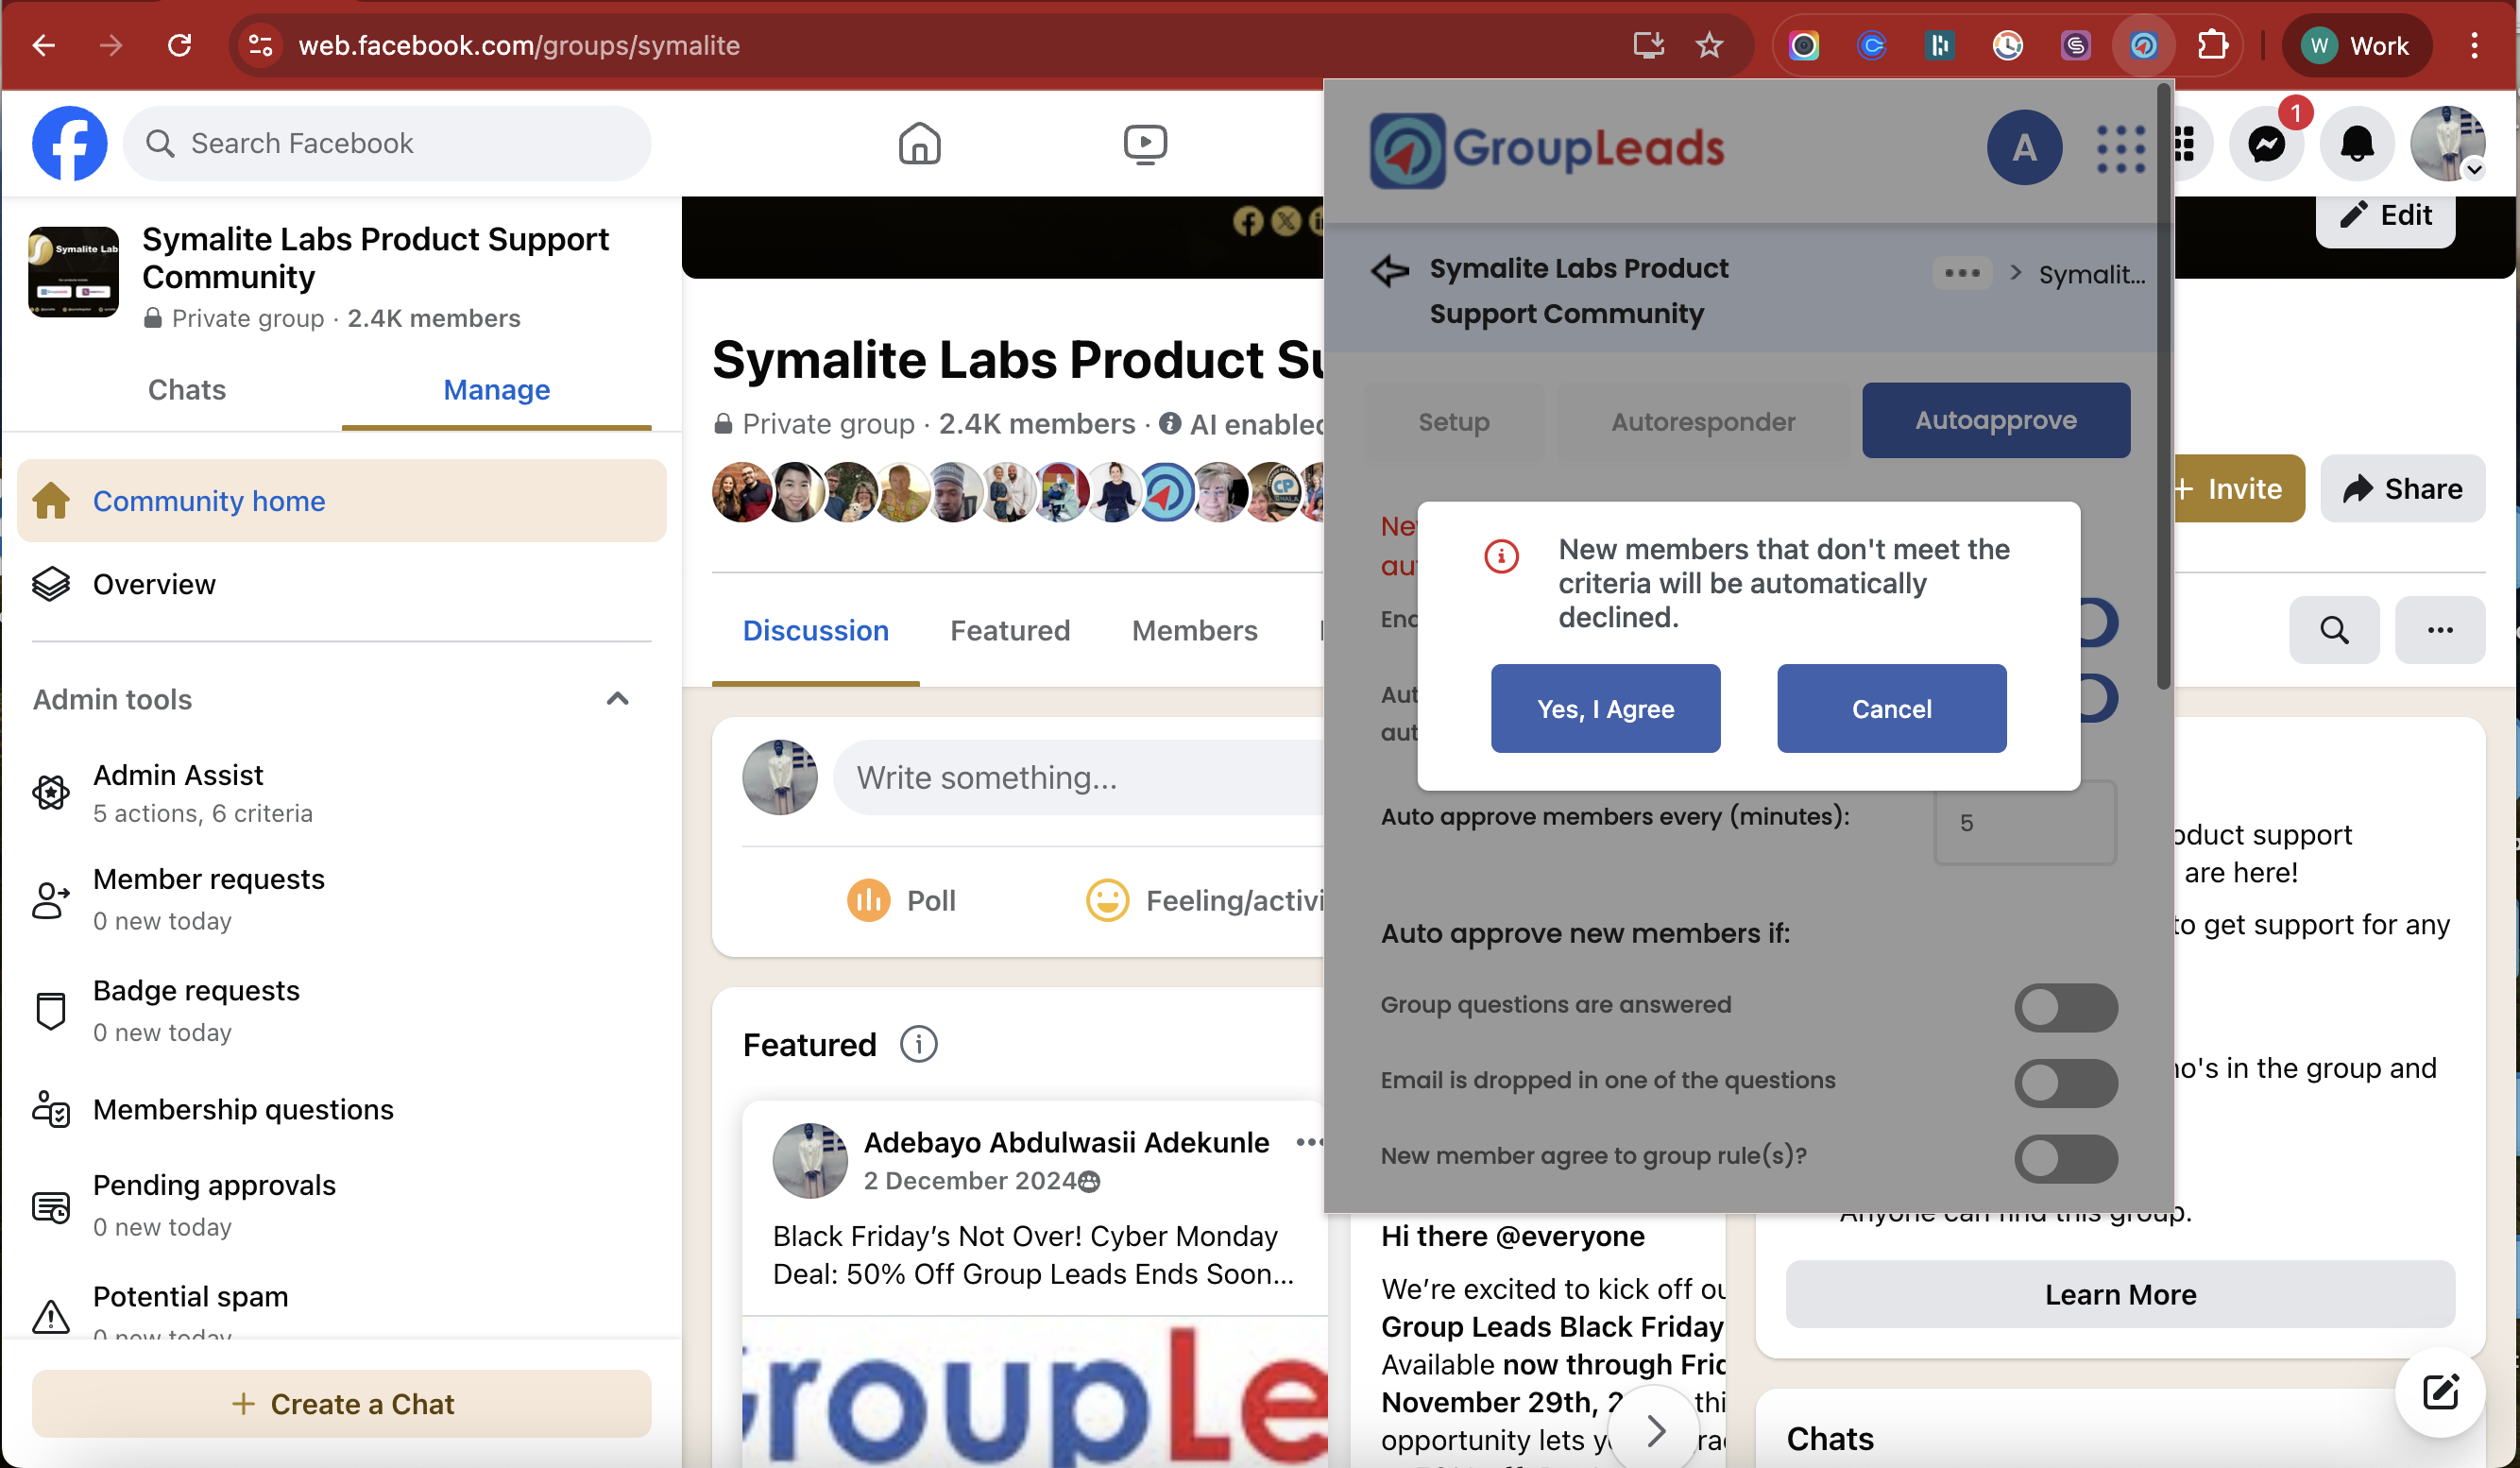The height and width of the screenshot is (1468, 2520).
Task: Click the browser address bar URL
Action: [519, 45]
